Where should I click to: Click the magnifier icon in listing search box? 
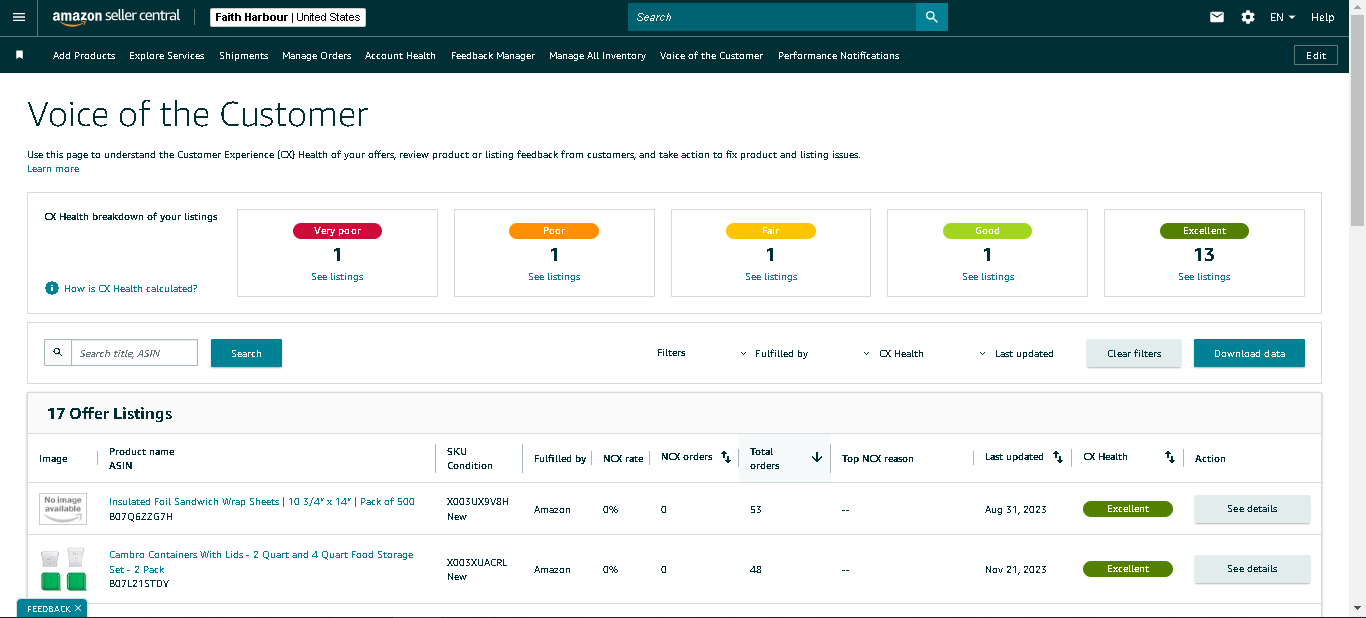pyautogui.click(x=58, y=352)
